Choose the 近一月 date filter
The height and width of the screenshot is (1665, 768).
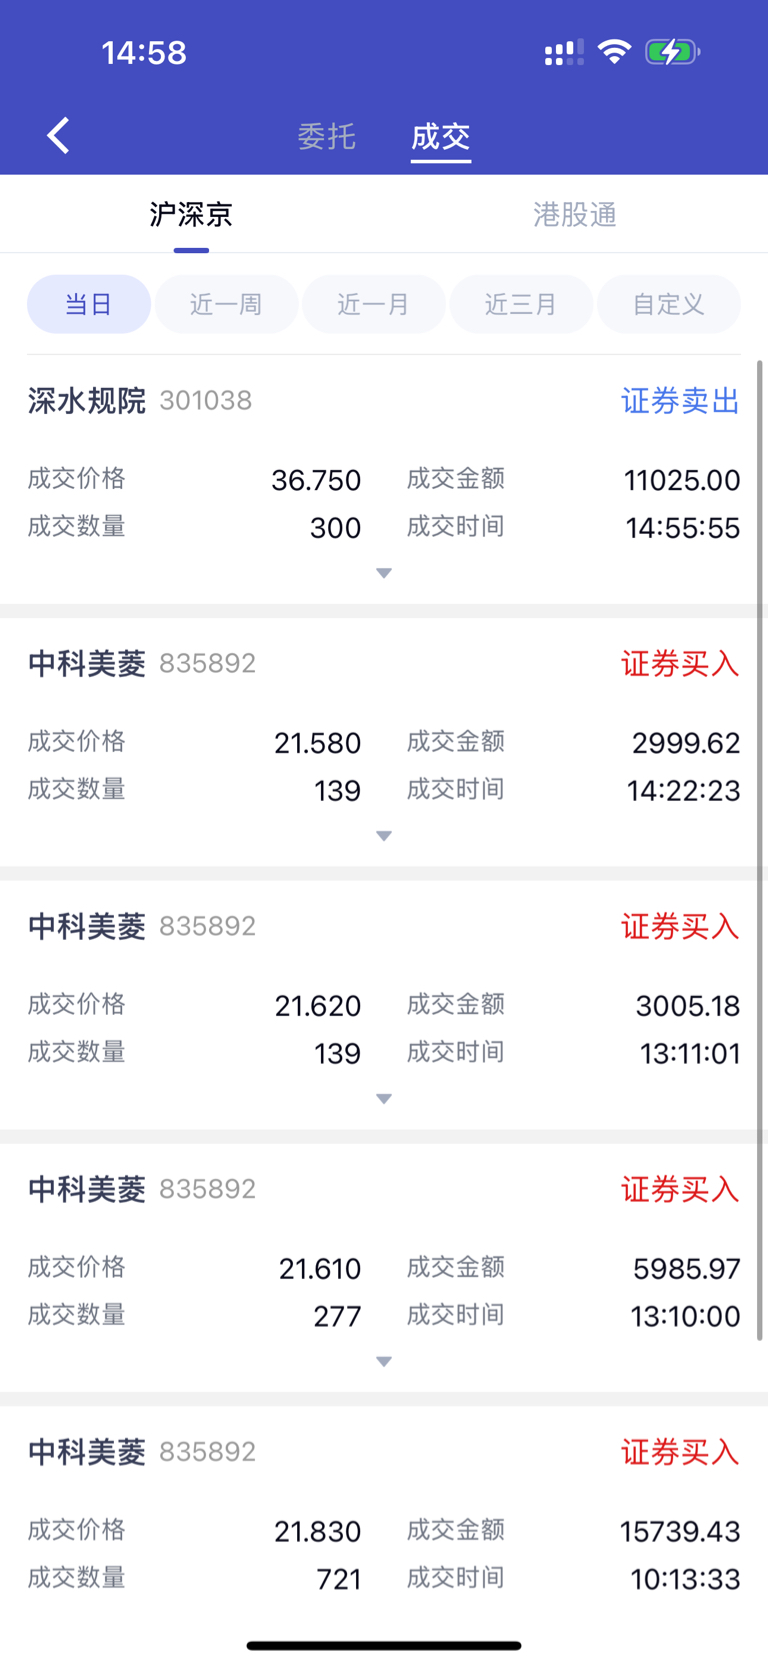(373, 304)
